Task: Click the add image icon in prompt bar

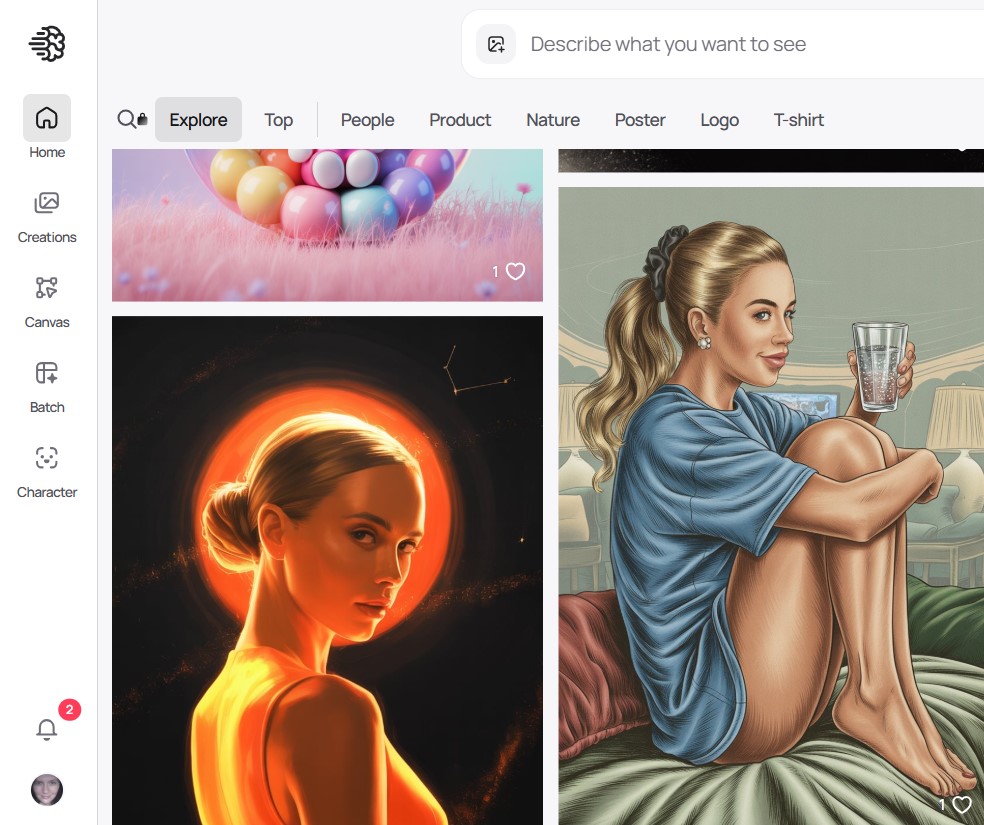Action: point(496,44)
